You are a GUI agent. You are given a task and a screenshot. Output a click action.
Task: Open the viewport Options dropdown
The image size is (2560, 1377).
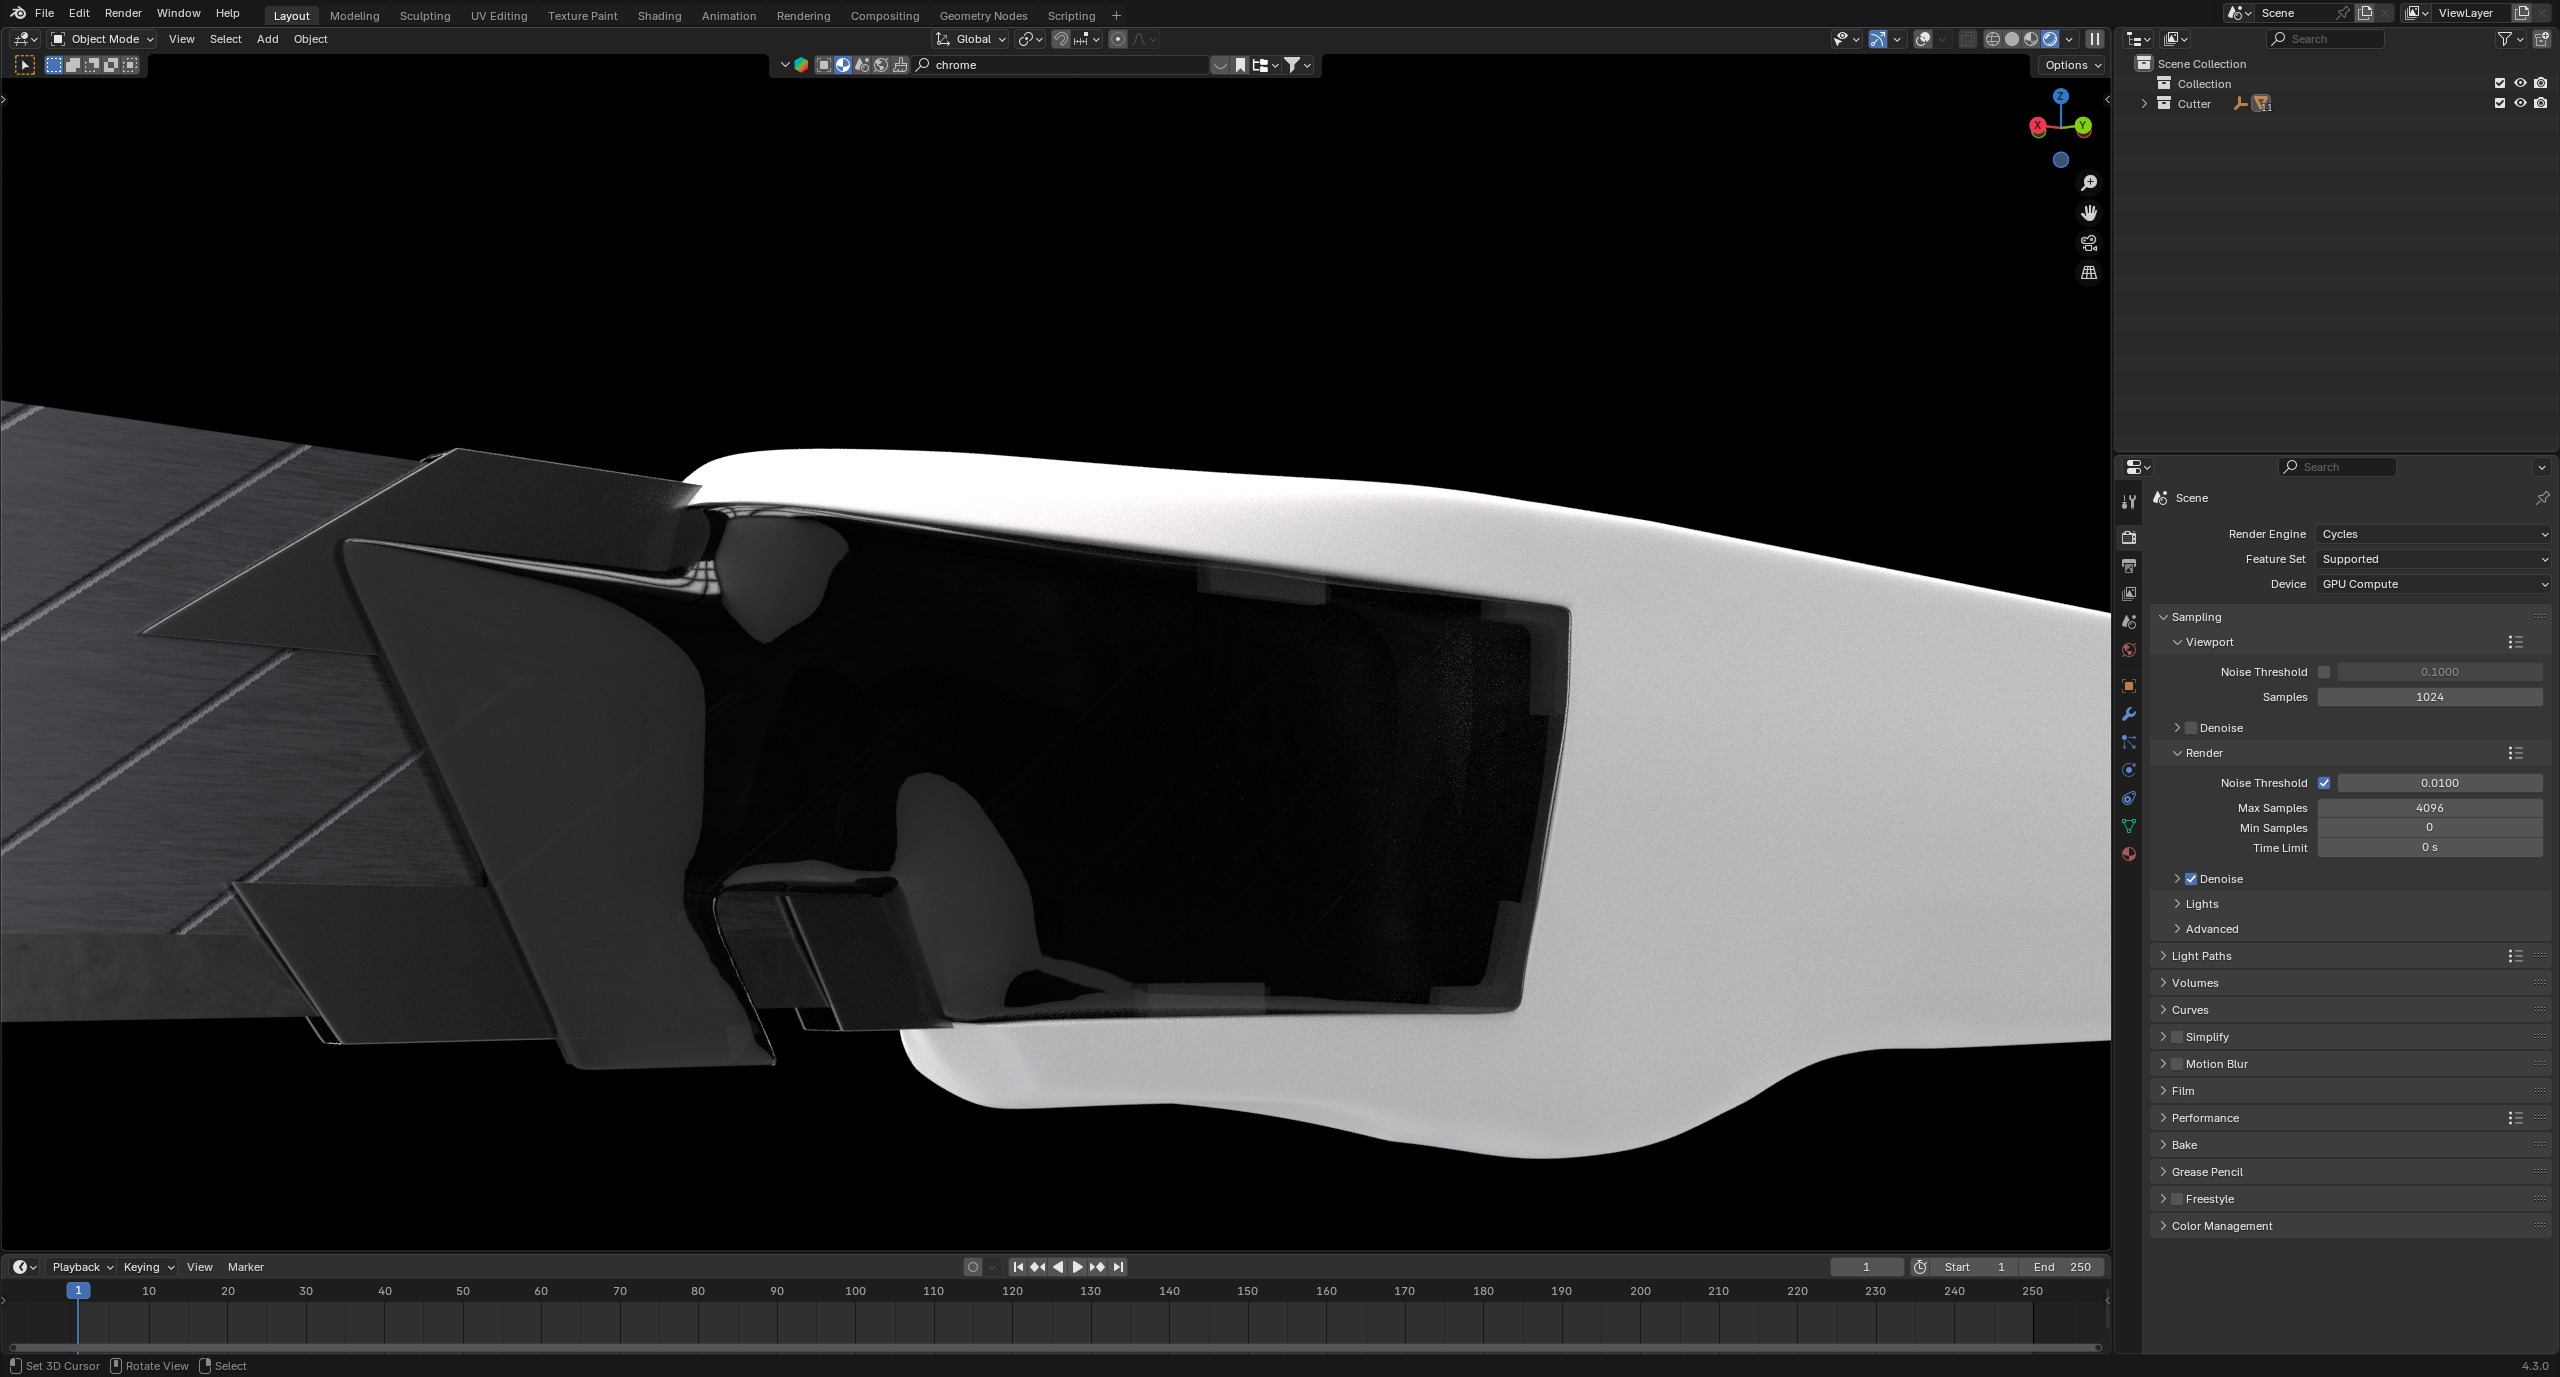(2072, 65)
